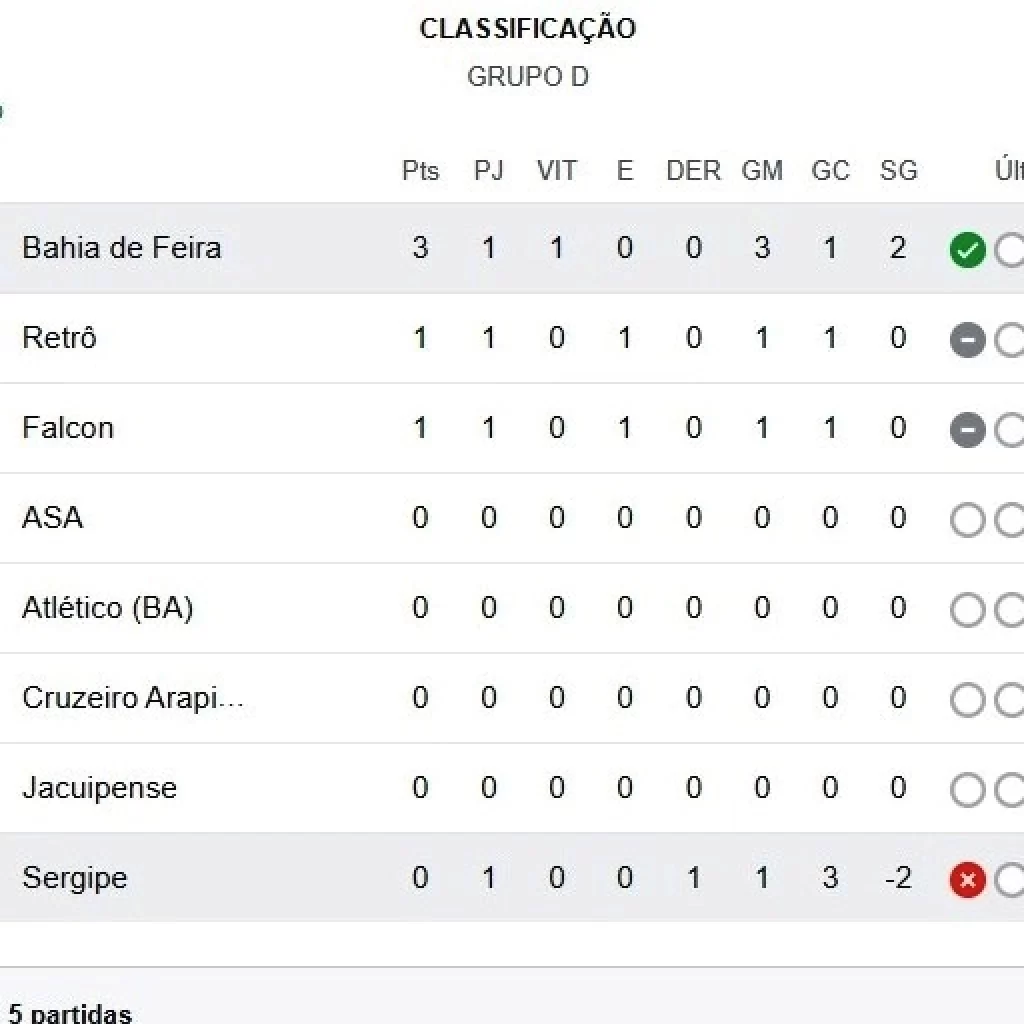
Task: Click the gray draw icon in Retrô row
Action: pos(967,340)
